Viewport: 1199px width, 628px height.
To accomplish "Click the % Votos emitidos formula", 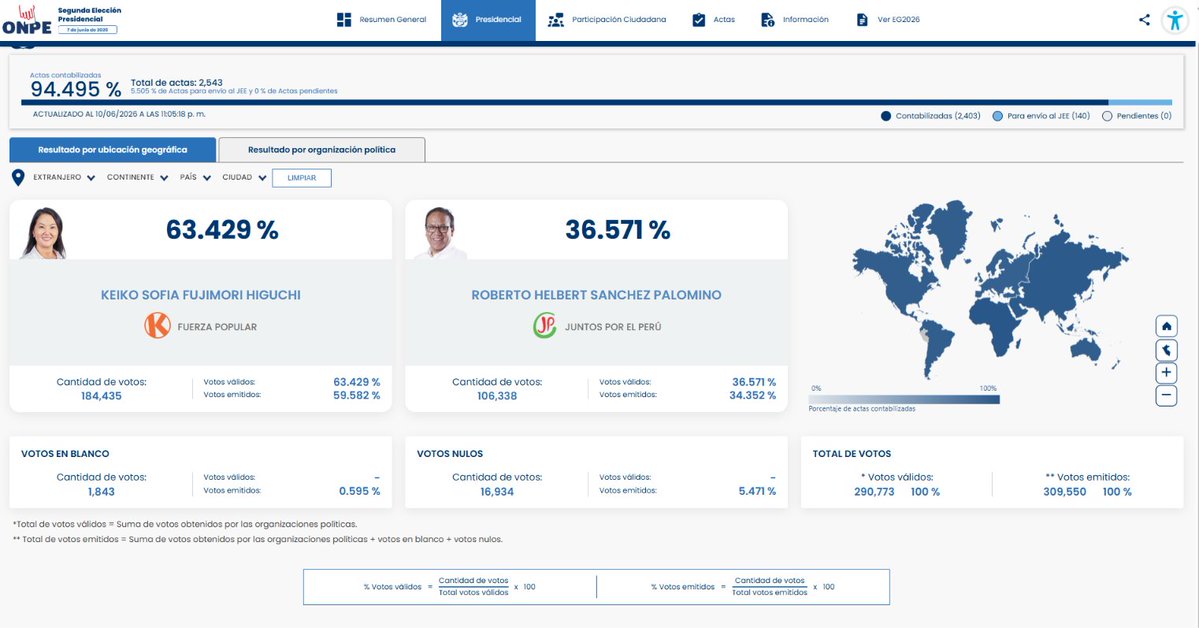I will tap(742, 587).
